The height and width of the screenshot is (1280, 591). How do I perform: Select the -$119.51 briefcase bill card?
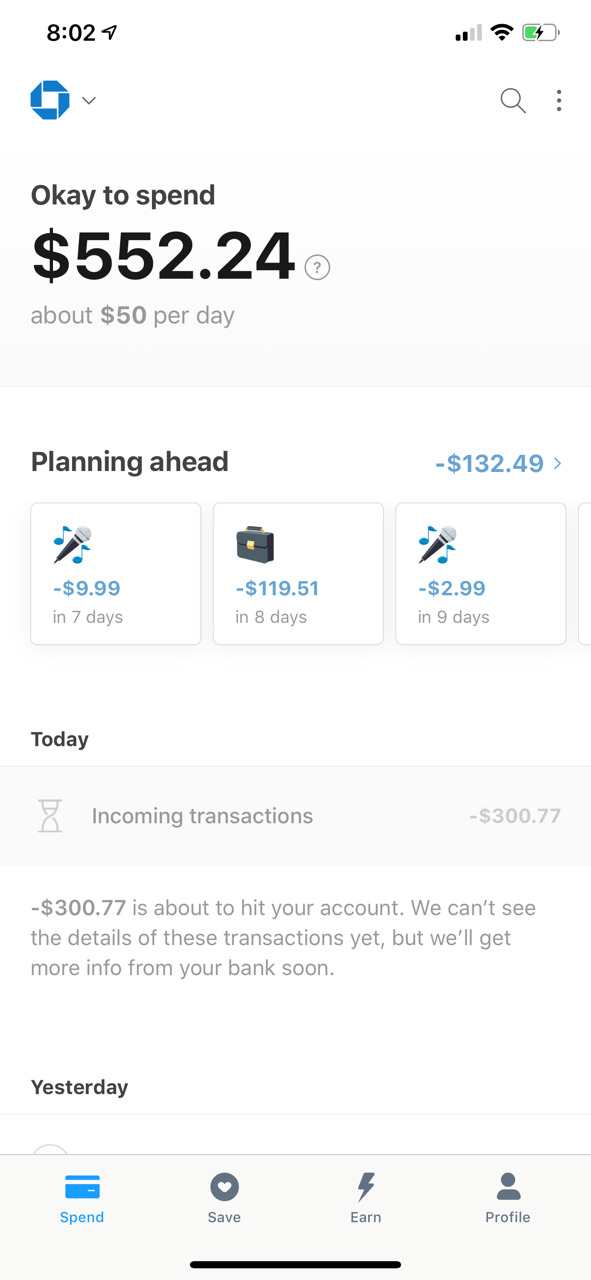tap(298, 573)
